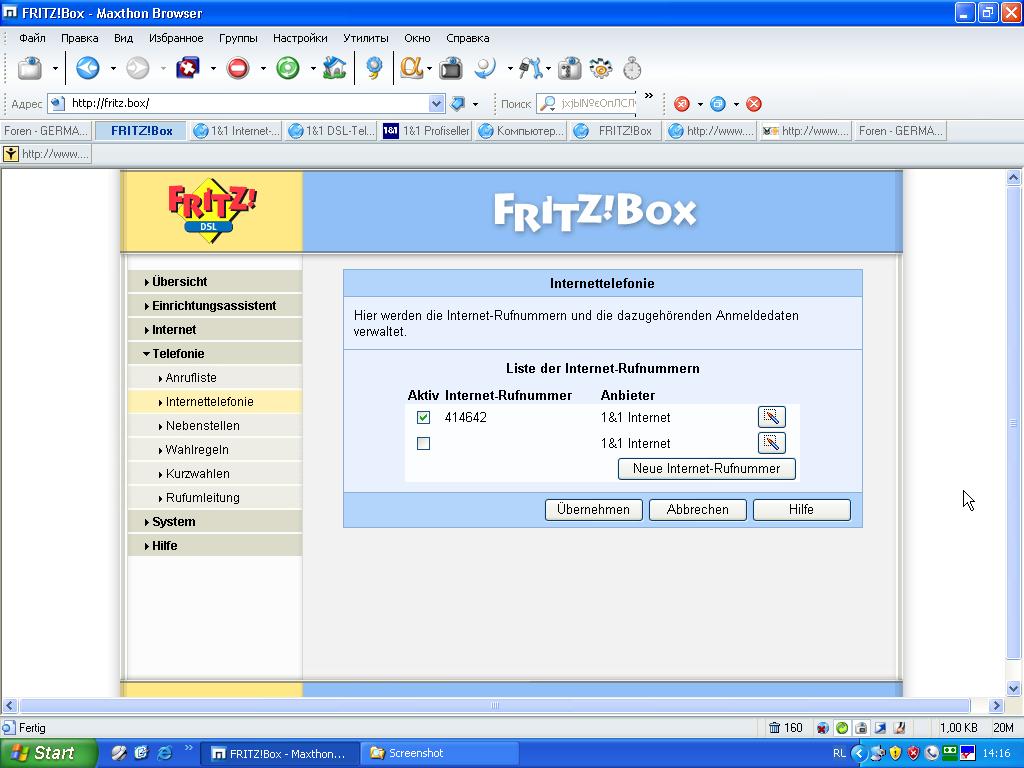Open the key and wrench tools icon

[x=530, y=68]
